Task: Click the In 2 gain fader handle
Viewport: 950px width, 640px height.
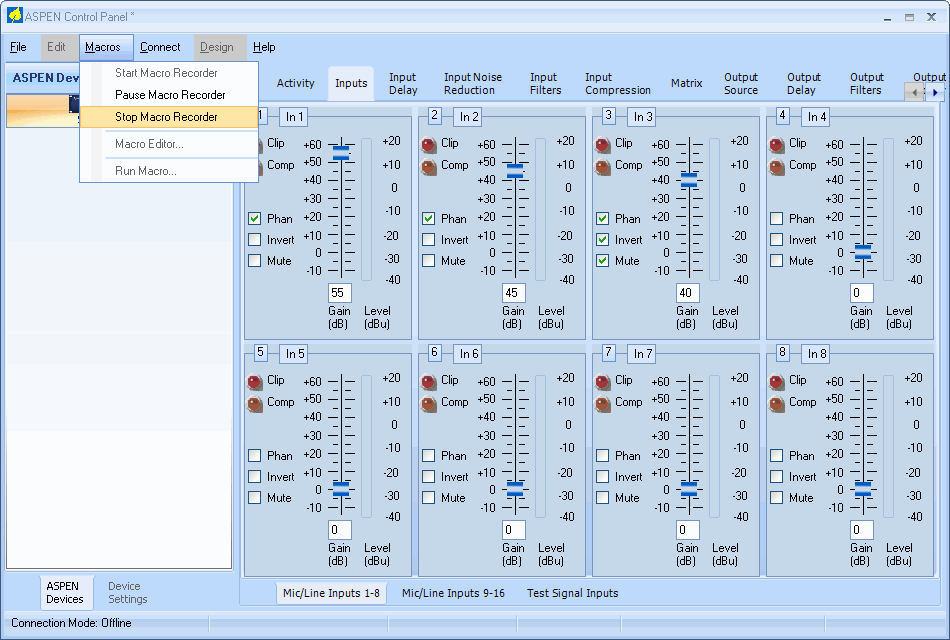Action: 515,171
